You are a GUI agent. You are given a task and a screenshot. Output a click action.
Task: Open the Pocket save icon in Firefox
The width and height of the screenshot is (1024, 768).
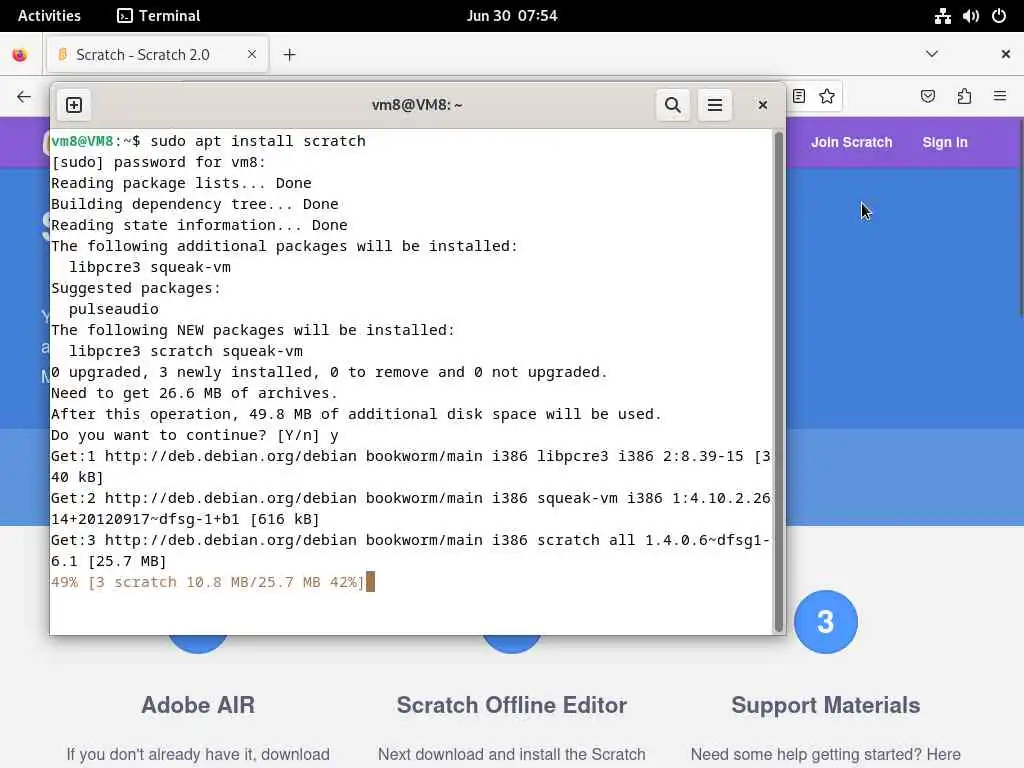pos(927,97)
